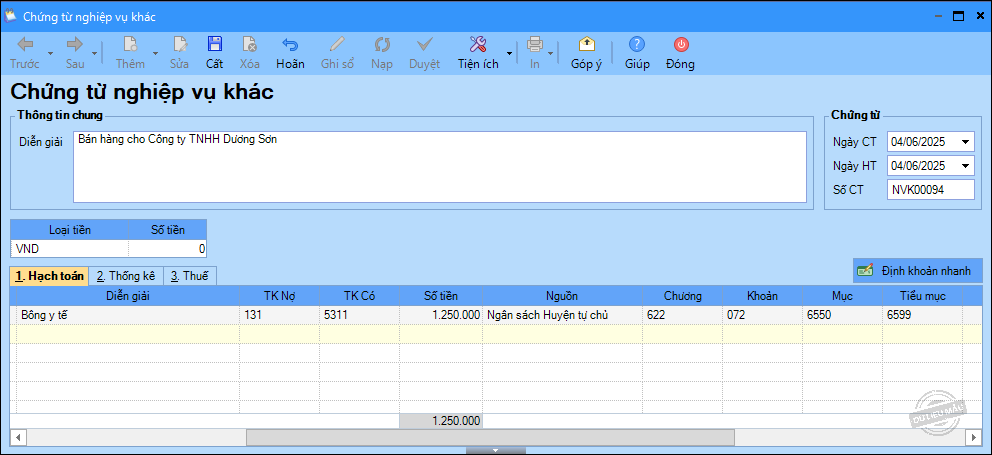Click the Định khoản nhanh button
This screenshot has width=992, height=455.
point(917,271)
